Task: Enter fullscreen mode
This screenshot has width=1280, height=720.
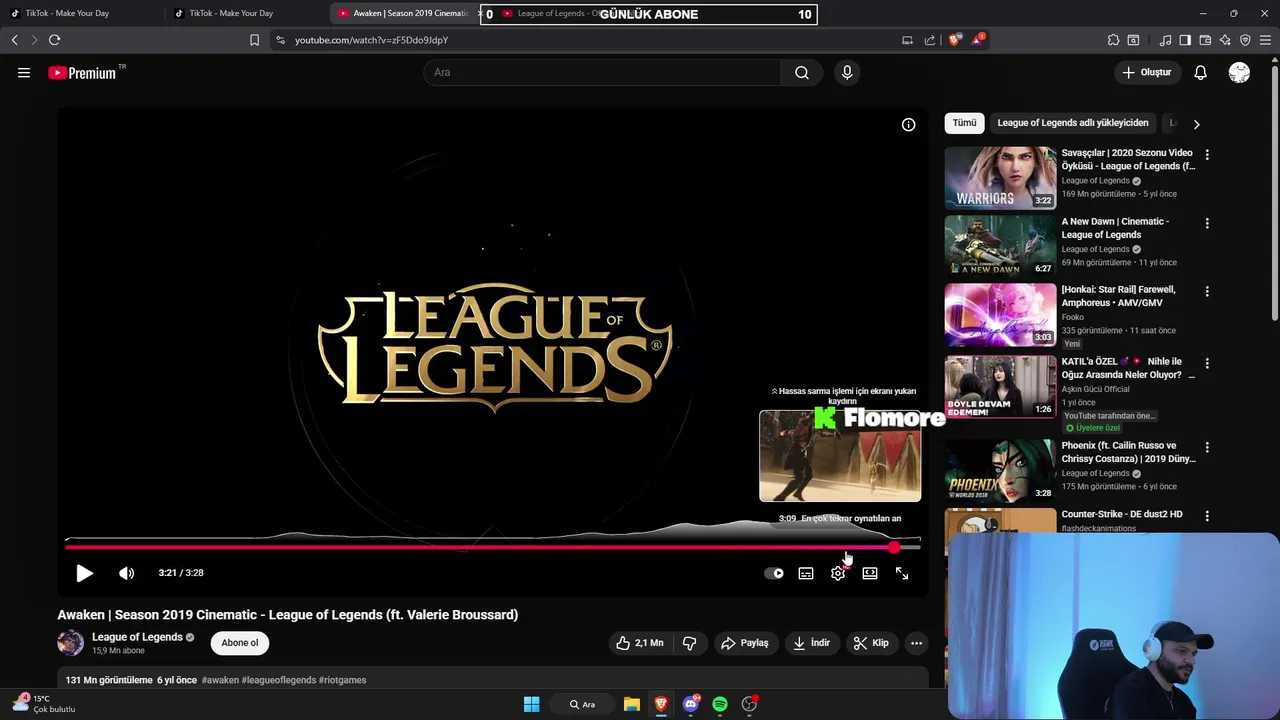Action: [x=902, y=573]
